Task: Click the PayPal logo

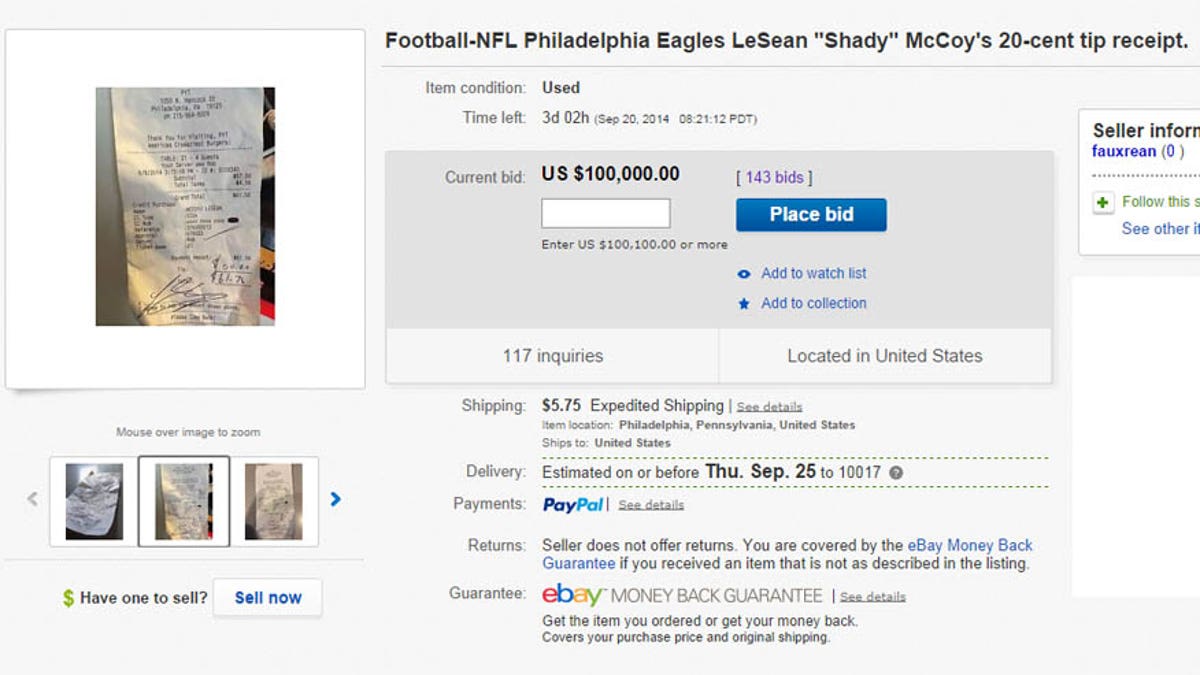Action: [x=573, y=505]
